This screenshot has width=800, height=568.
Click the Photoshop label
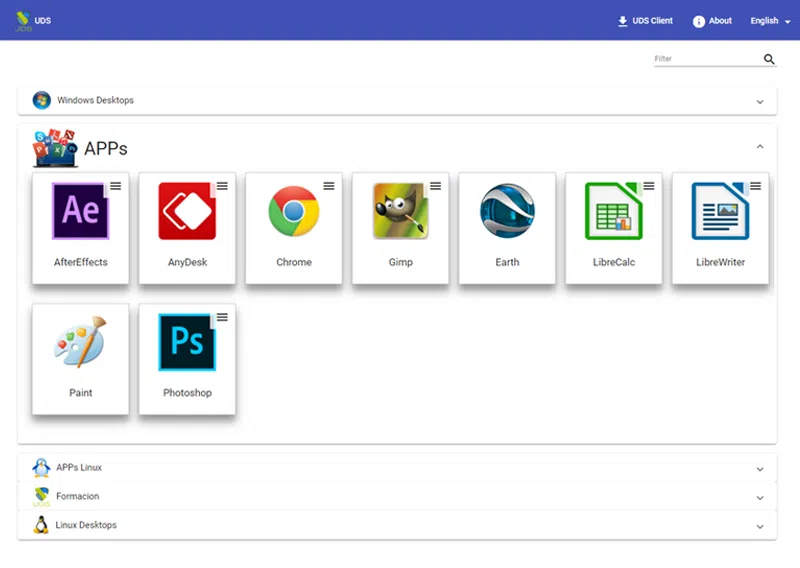point(187,393)
